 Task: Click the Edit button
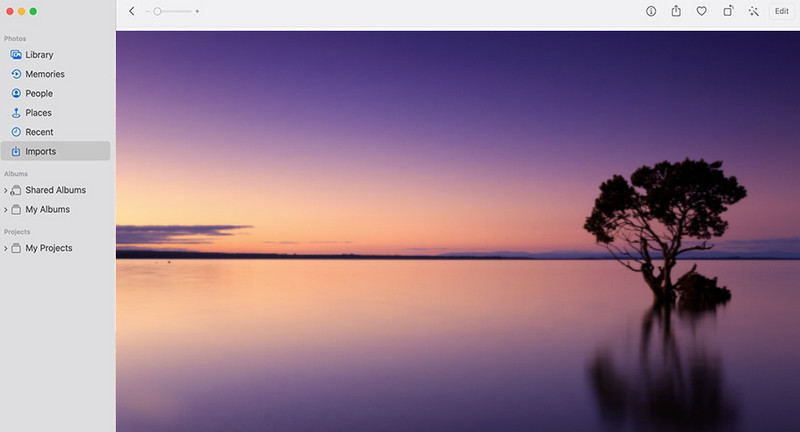(782, 11)
